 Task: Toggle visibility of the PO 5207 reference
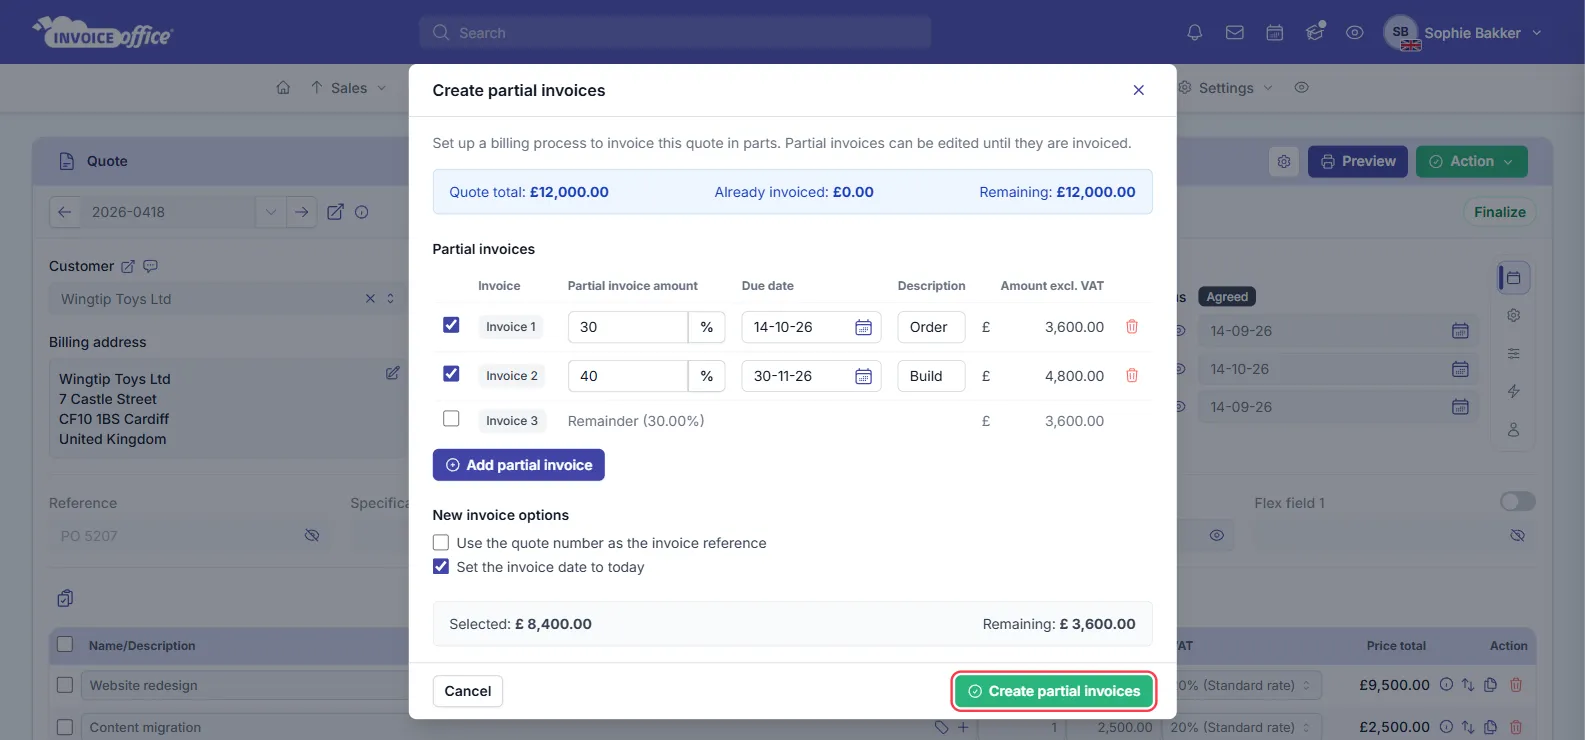(312, 536)
